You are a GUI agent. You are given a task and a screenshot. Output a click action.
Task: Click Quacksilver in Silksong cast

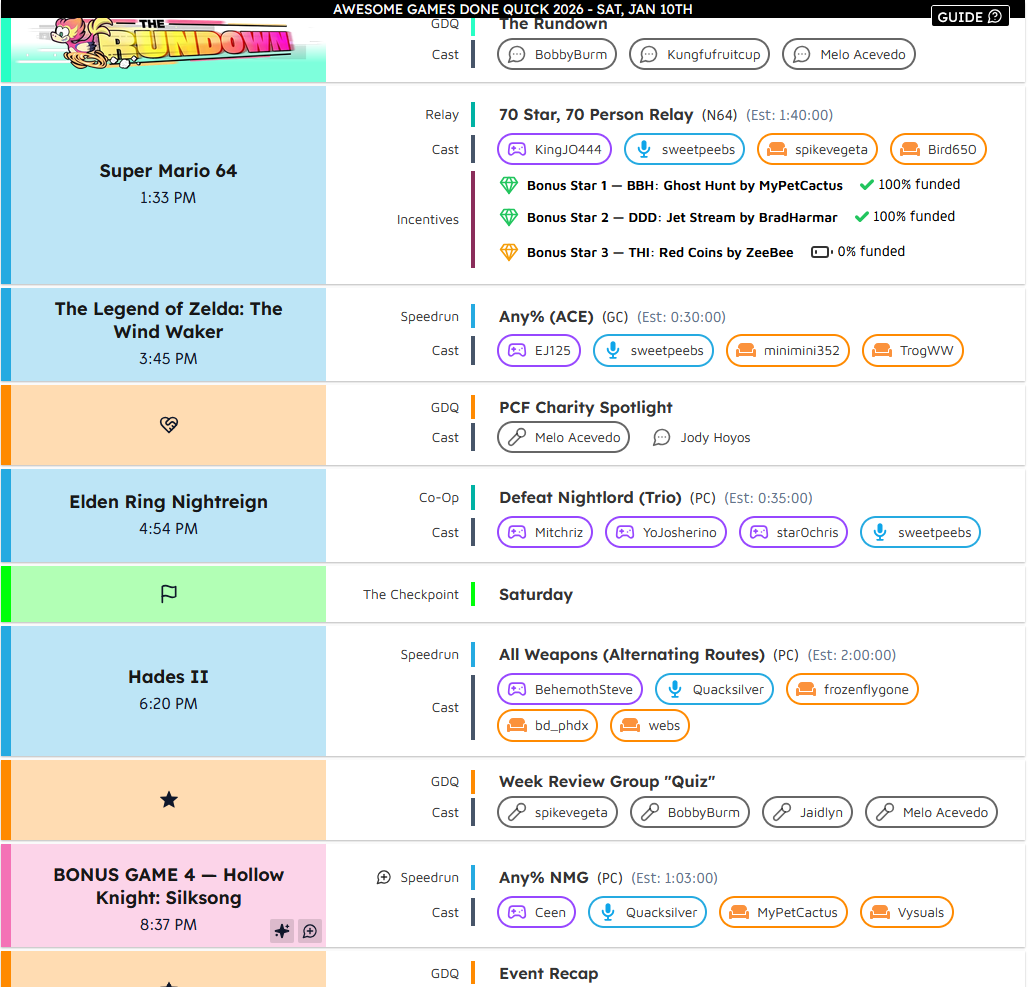(648, 912)
